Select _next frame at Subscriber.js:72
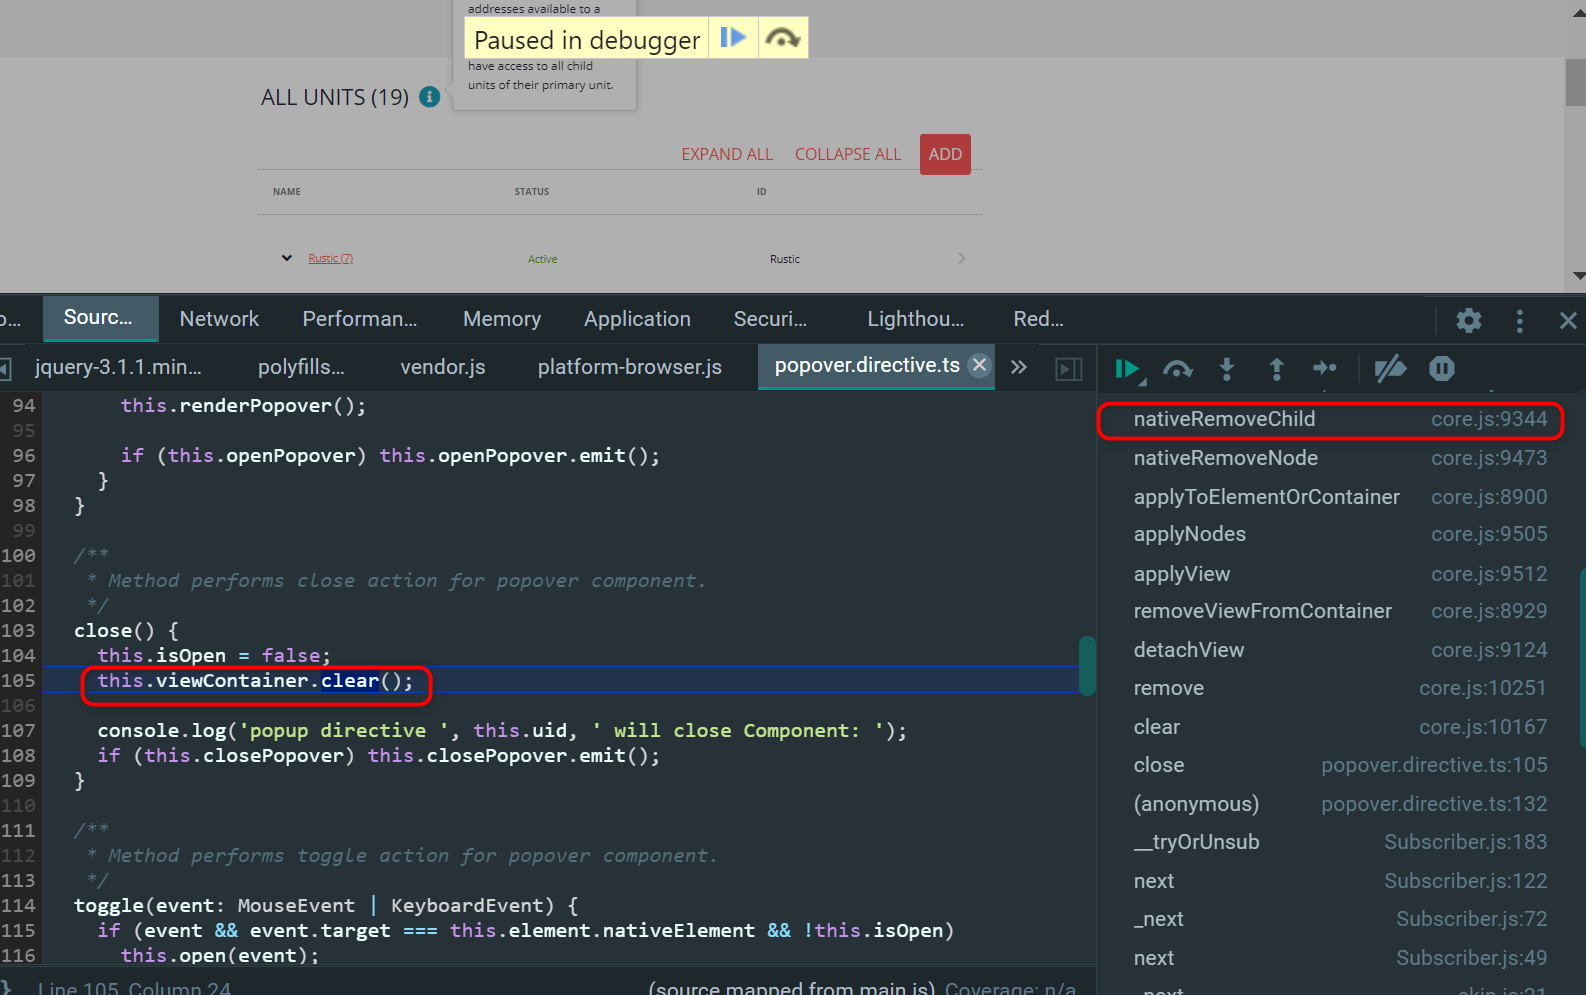 click(1339, 919)
